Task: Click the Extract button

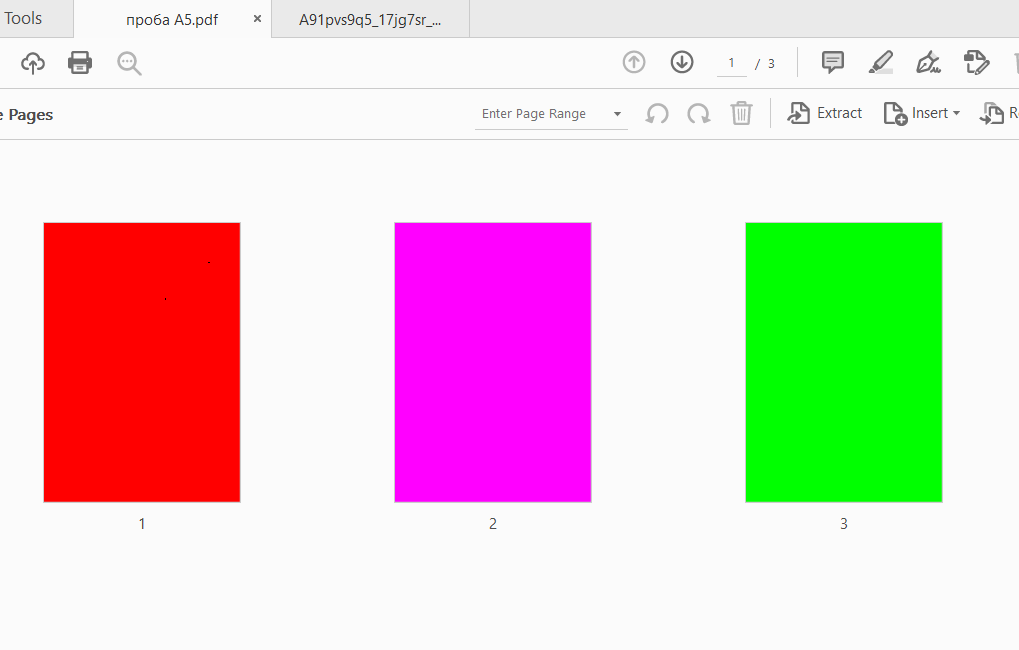Action: click(824, 113)
